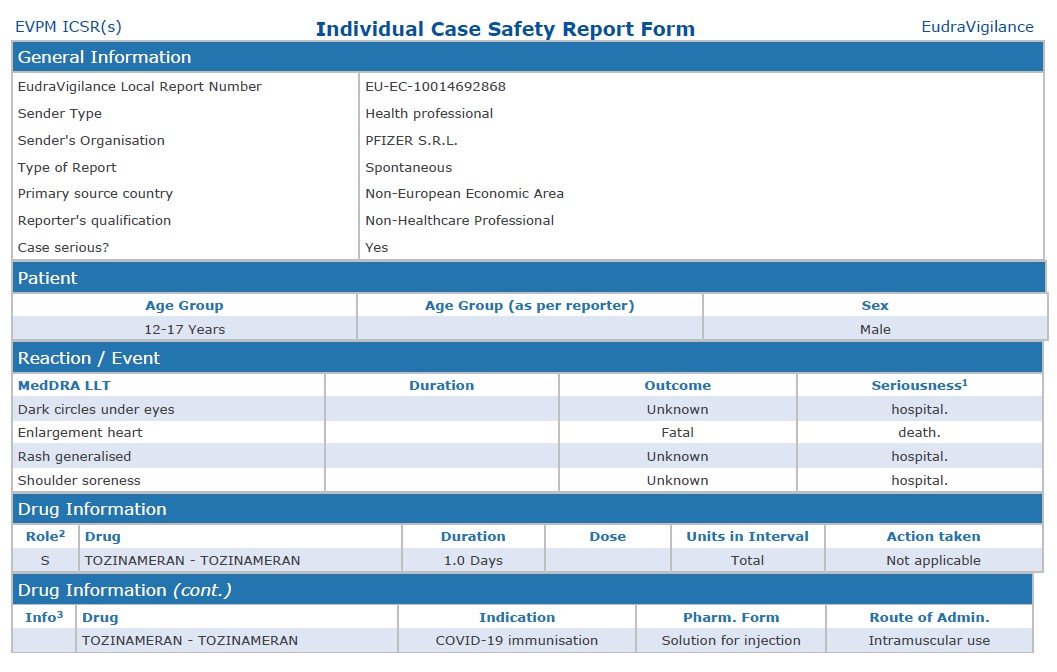Click the Seriousness column header
Image resolution: width=1057 pixels, height=672 pixels.
coord(919,386)
